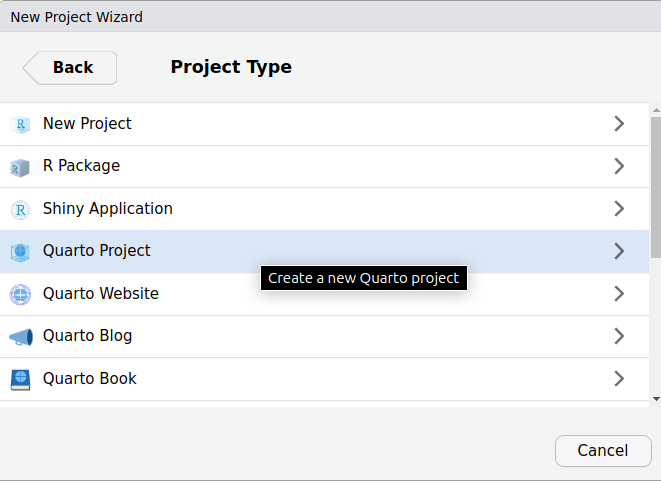The image size is (661, 481).
Task: Open the Quarto Blog chevron arrow
Action: [619, 336]
